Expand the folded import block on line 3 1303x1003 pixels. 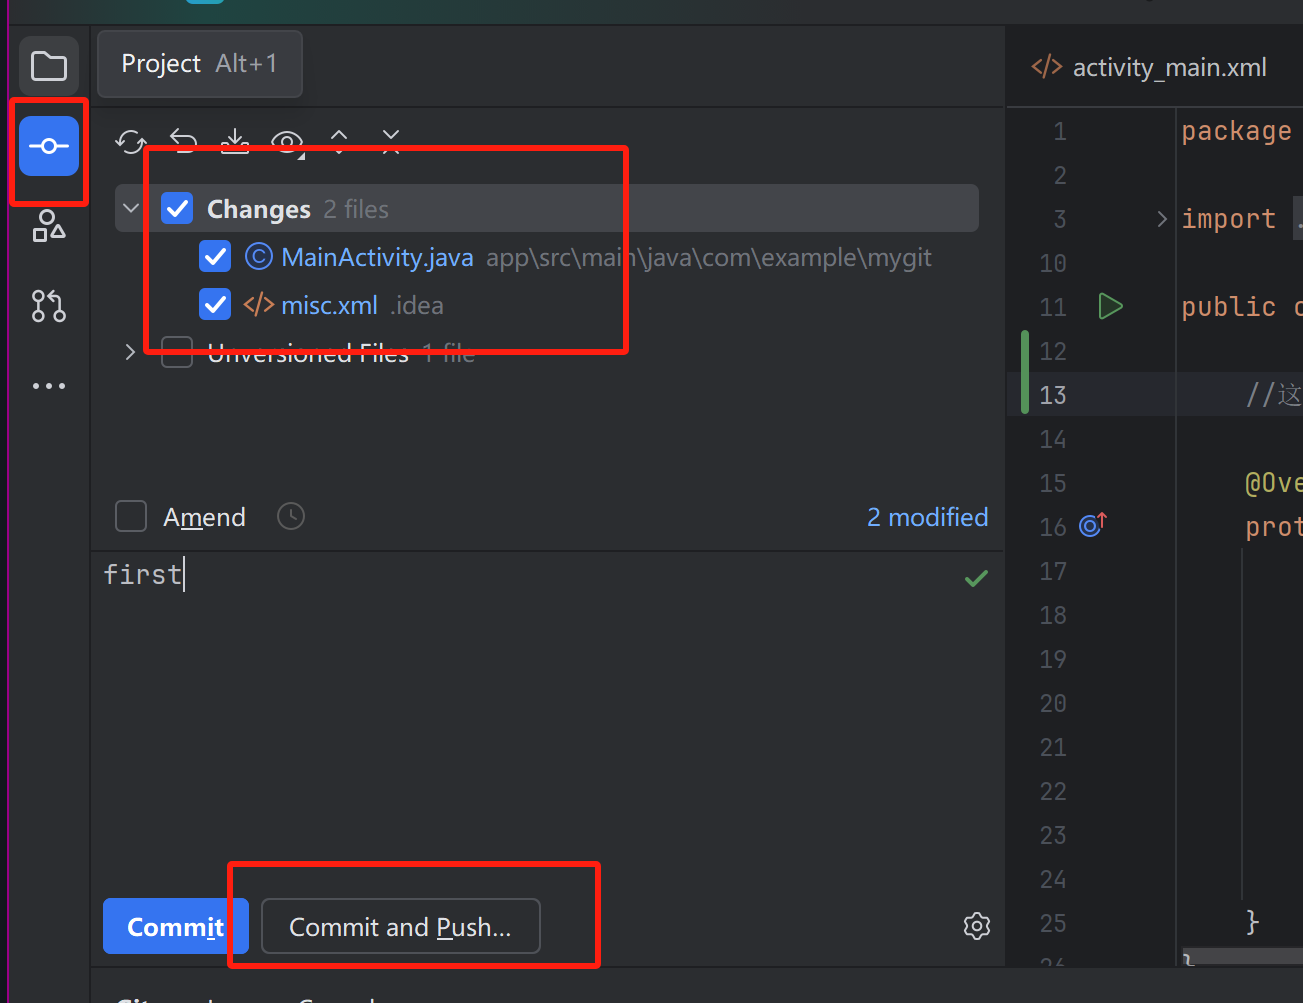[1161, 219]
